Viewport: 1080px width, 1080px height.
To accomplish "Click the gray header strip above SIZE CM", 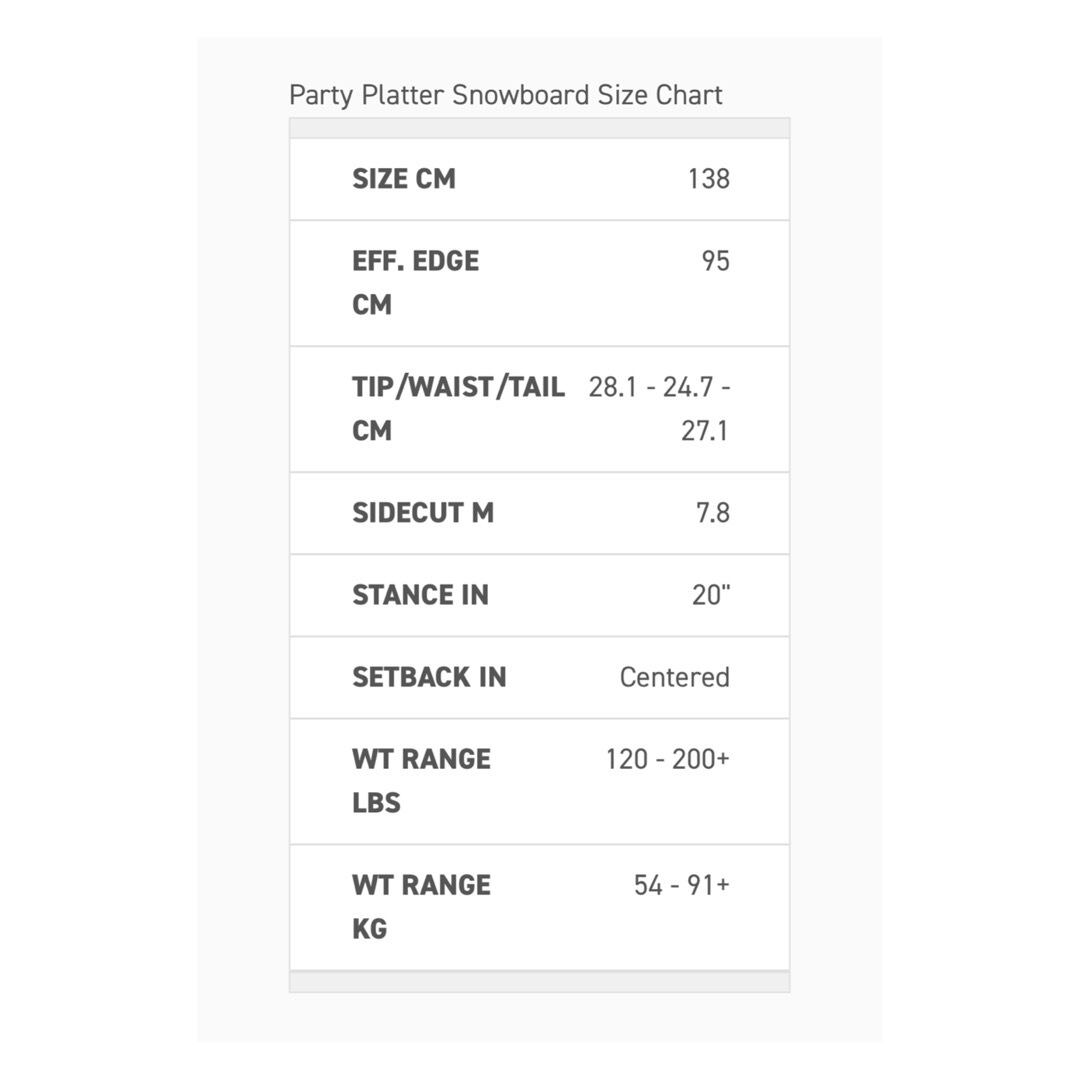I will point(539,128).
